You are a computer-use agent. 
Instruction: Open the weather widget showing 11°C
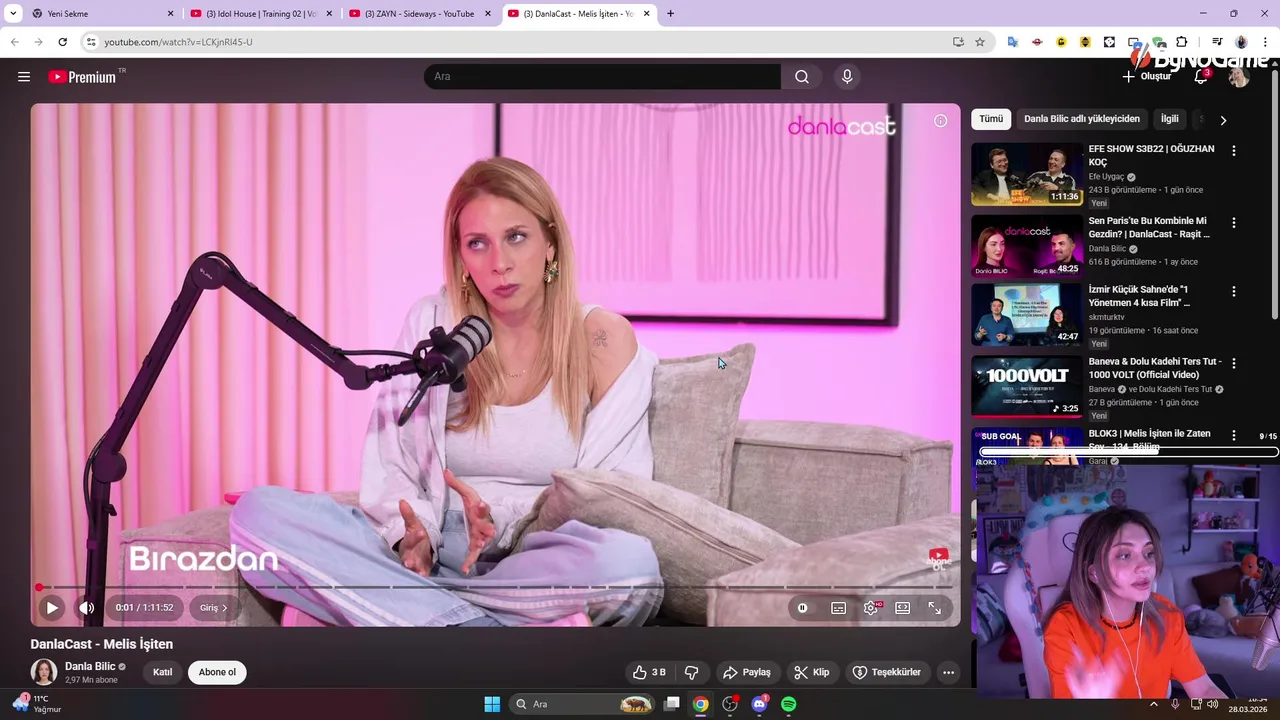click(36, 704)
